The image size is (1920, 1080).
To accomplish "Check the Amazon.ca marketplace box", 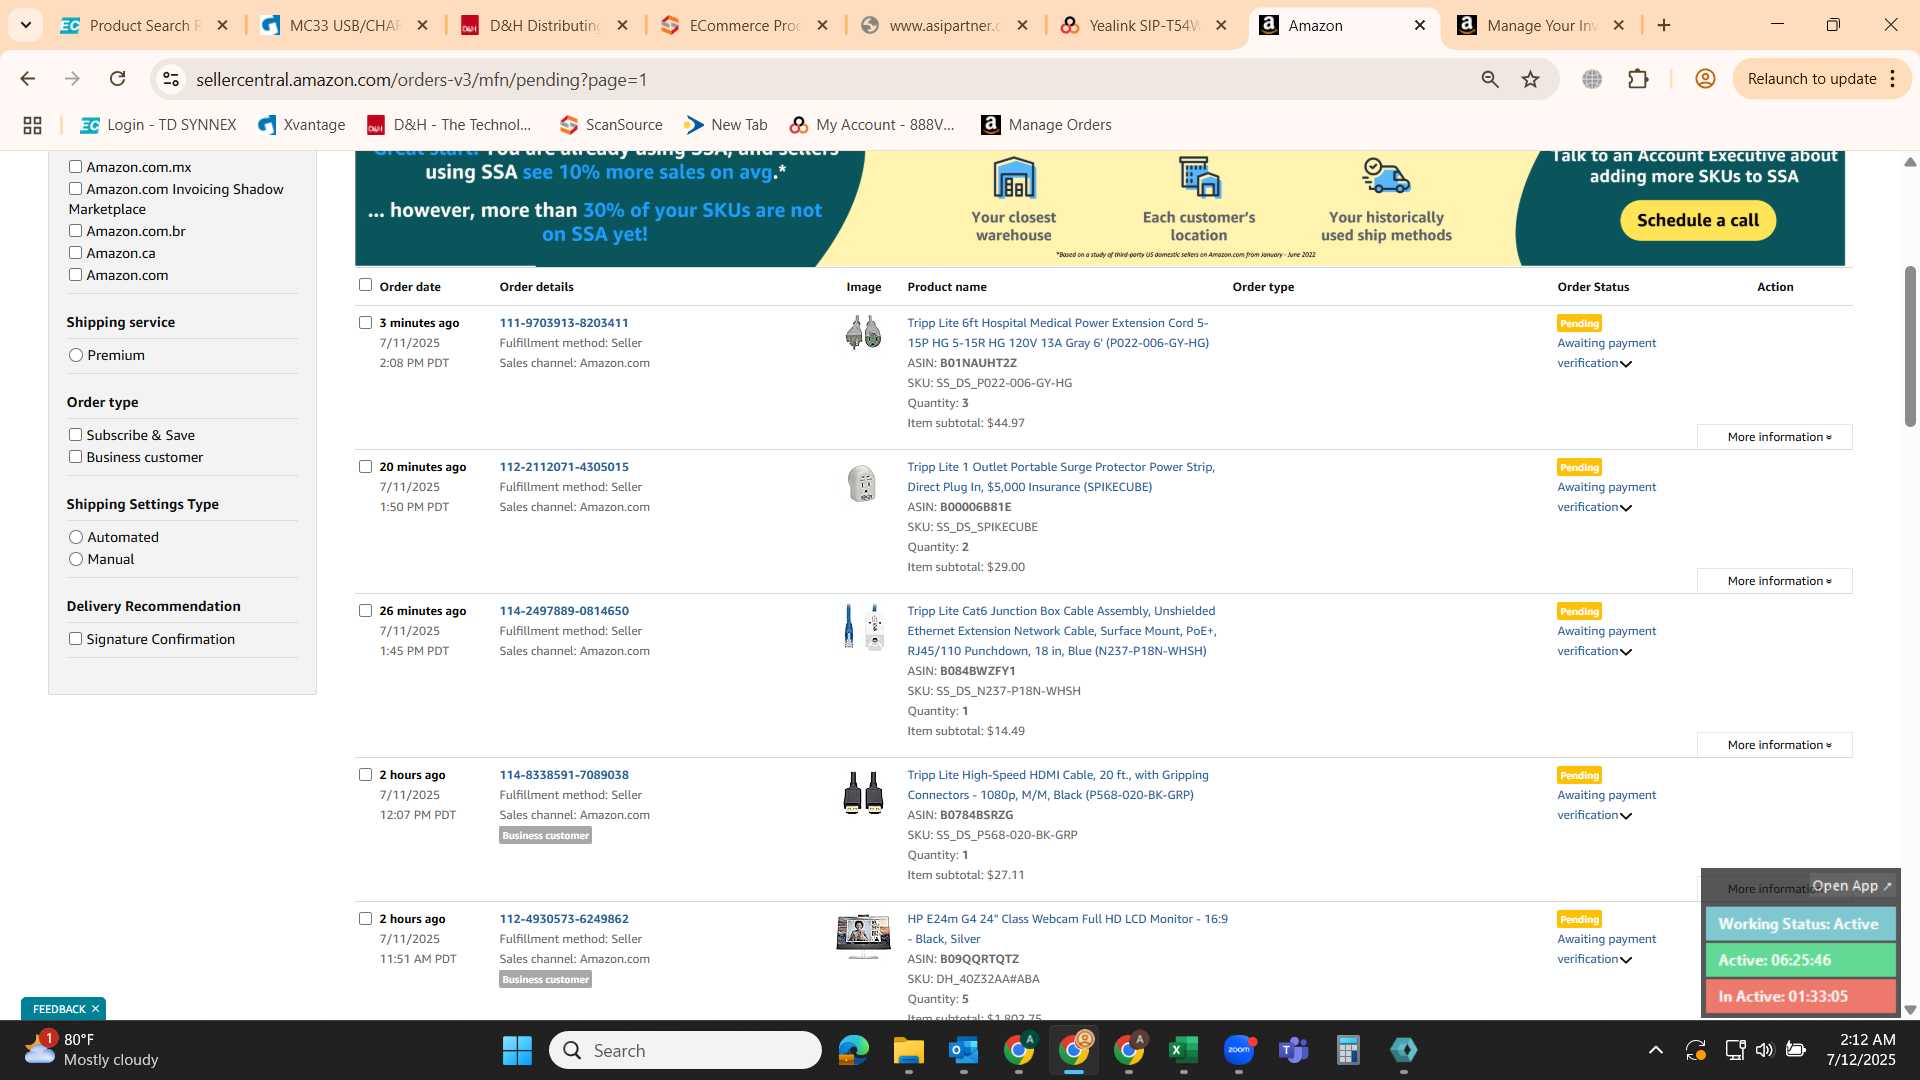I will (x=75, y=253).
